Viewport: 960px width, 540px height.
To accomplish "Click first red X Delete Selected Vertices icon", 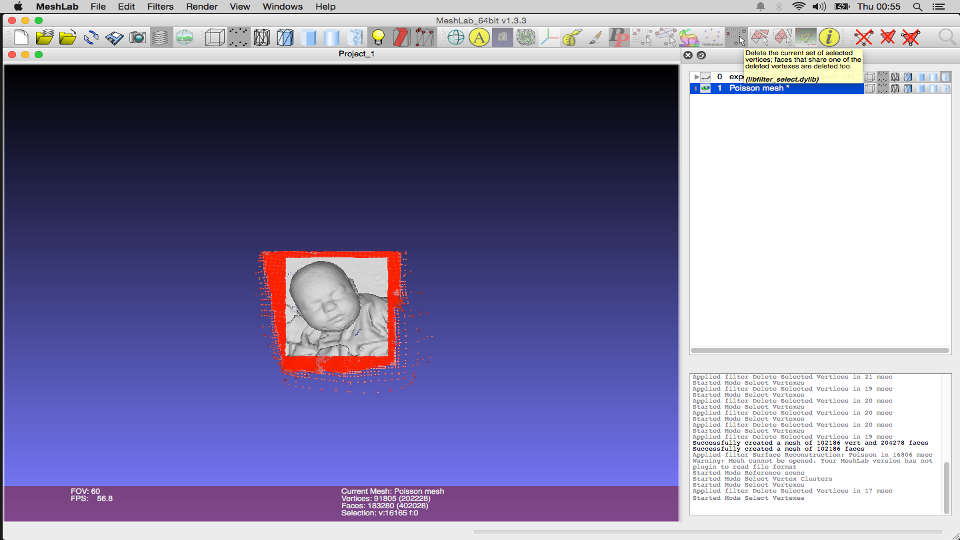I will click(864, 37).
